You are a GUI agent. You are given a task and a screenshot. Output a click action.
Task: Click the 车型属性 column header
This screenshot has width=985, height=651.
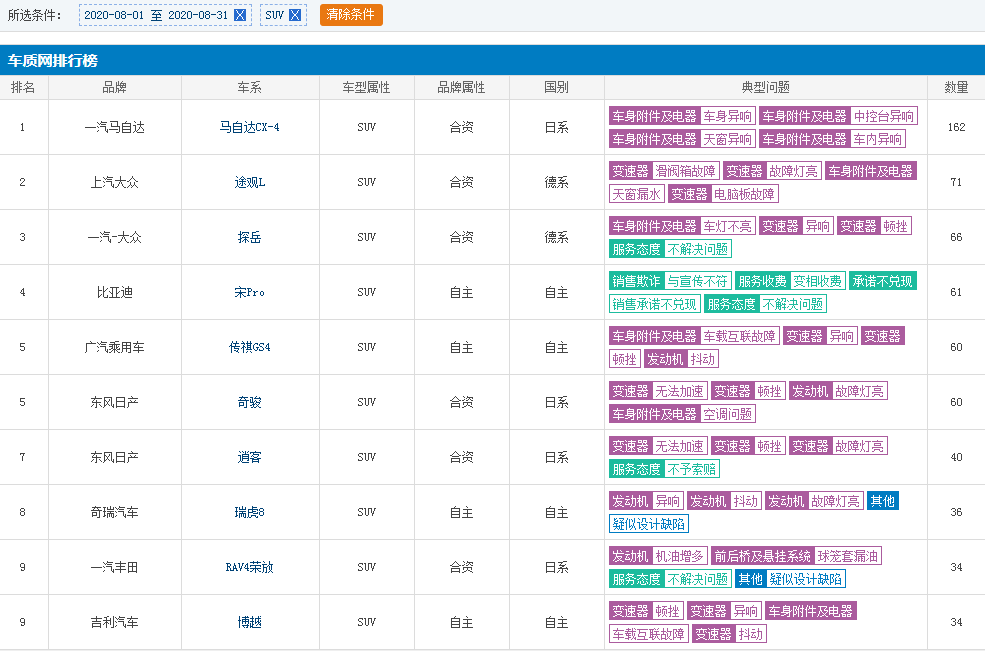(366, 87)
